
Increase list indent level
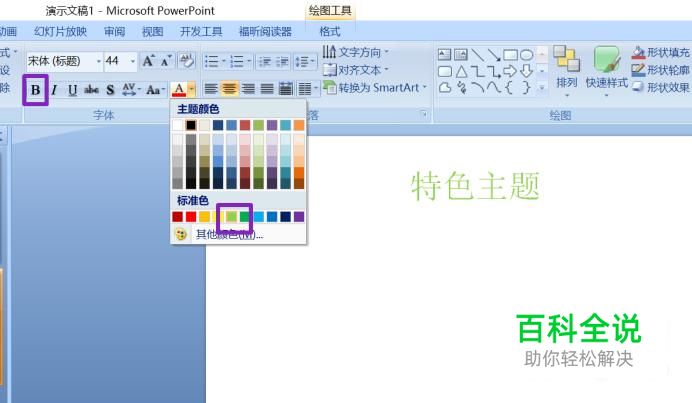(x=282, y=61)
